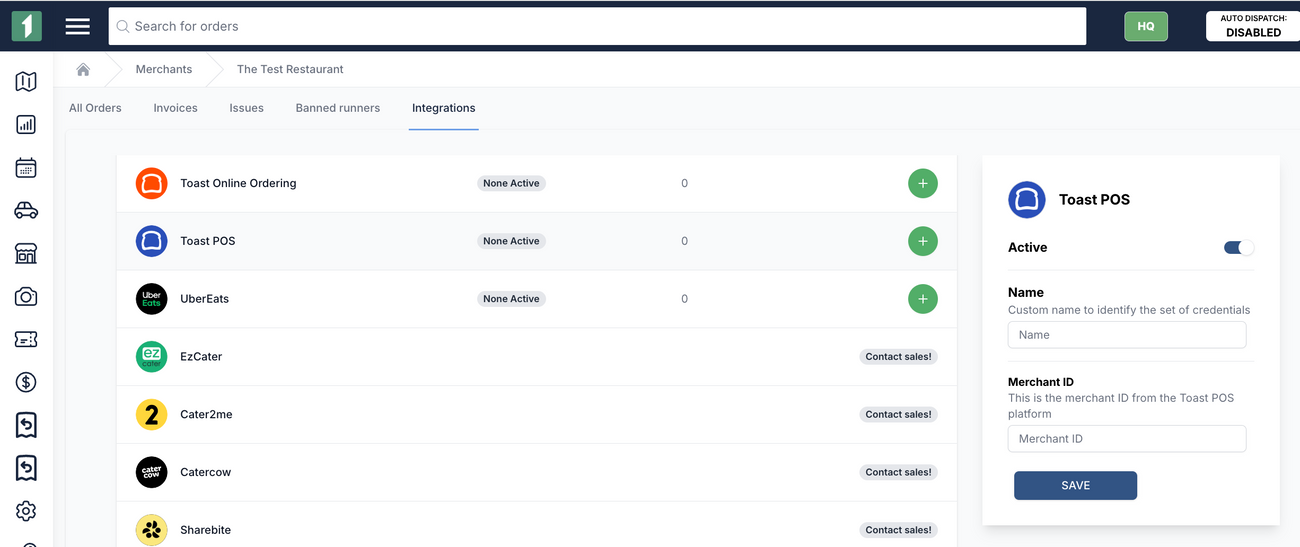
Task: Switch to the Banned runners tab
Action: [338, 108]
